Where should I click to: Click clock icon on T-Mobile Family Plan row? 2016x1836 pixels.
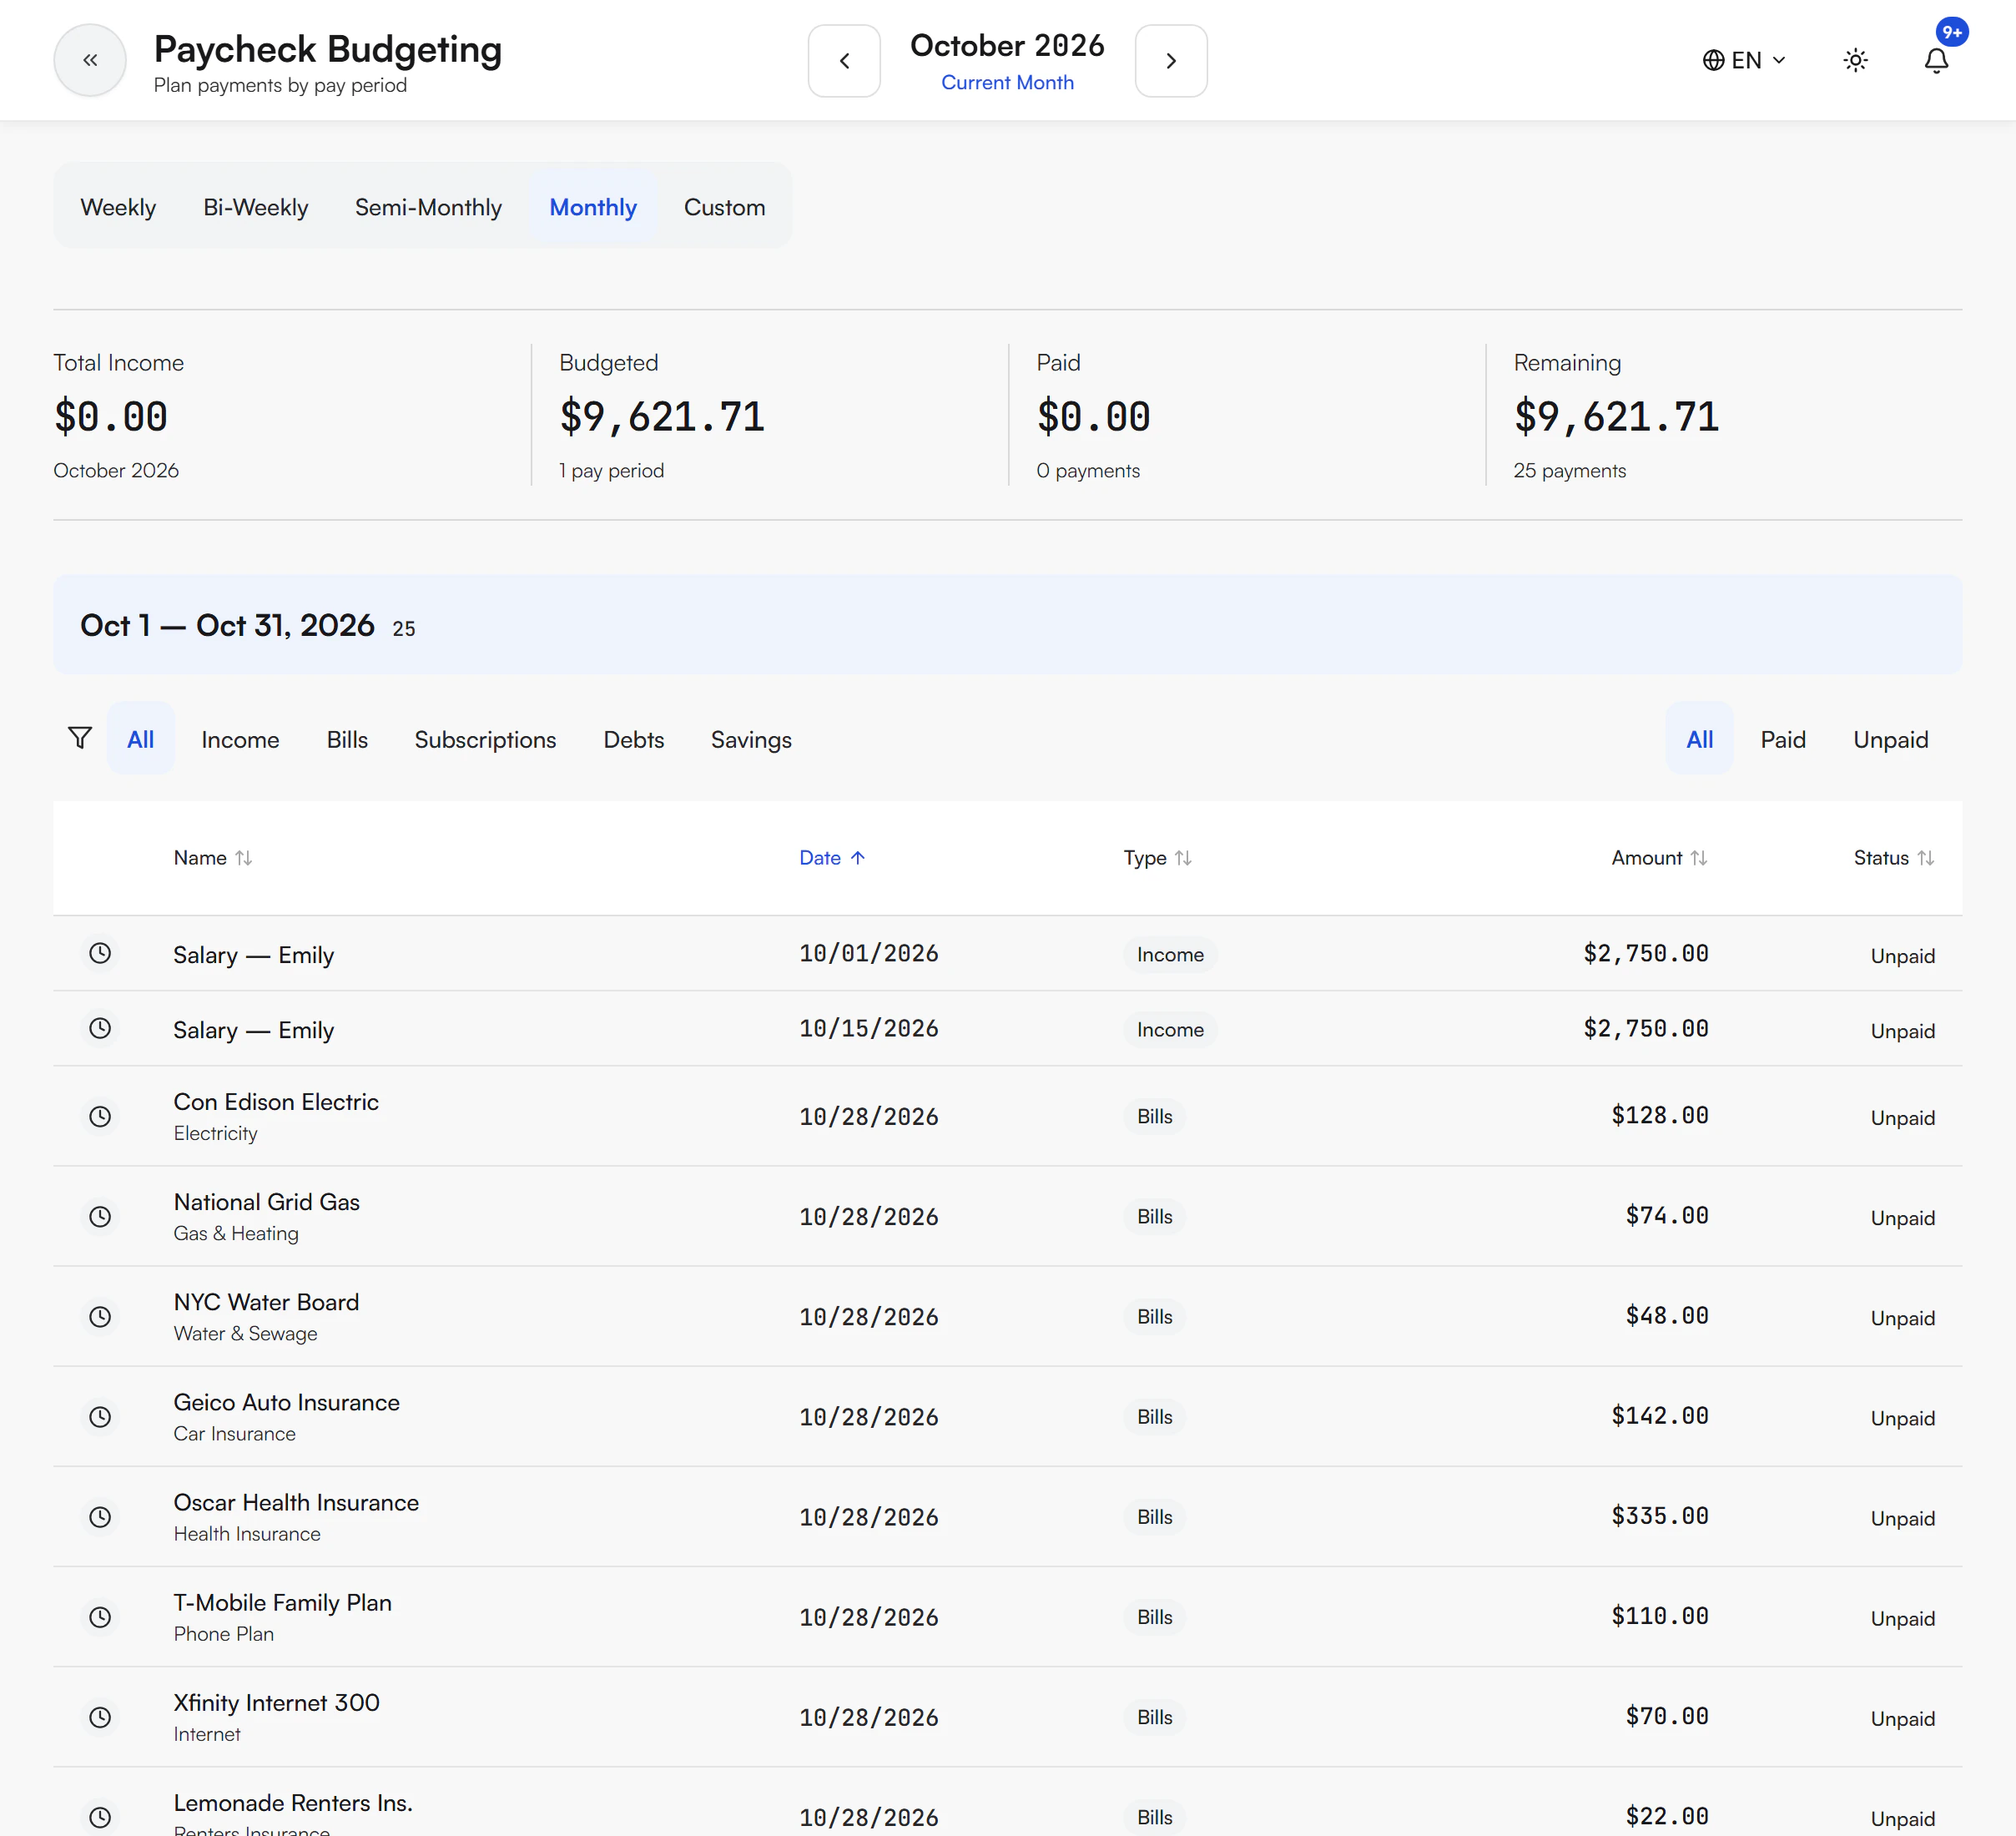(x=100, y=1616)
